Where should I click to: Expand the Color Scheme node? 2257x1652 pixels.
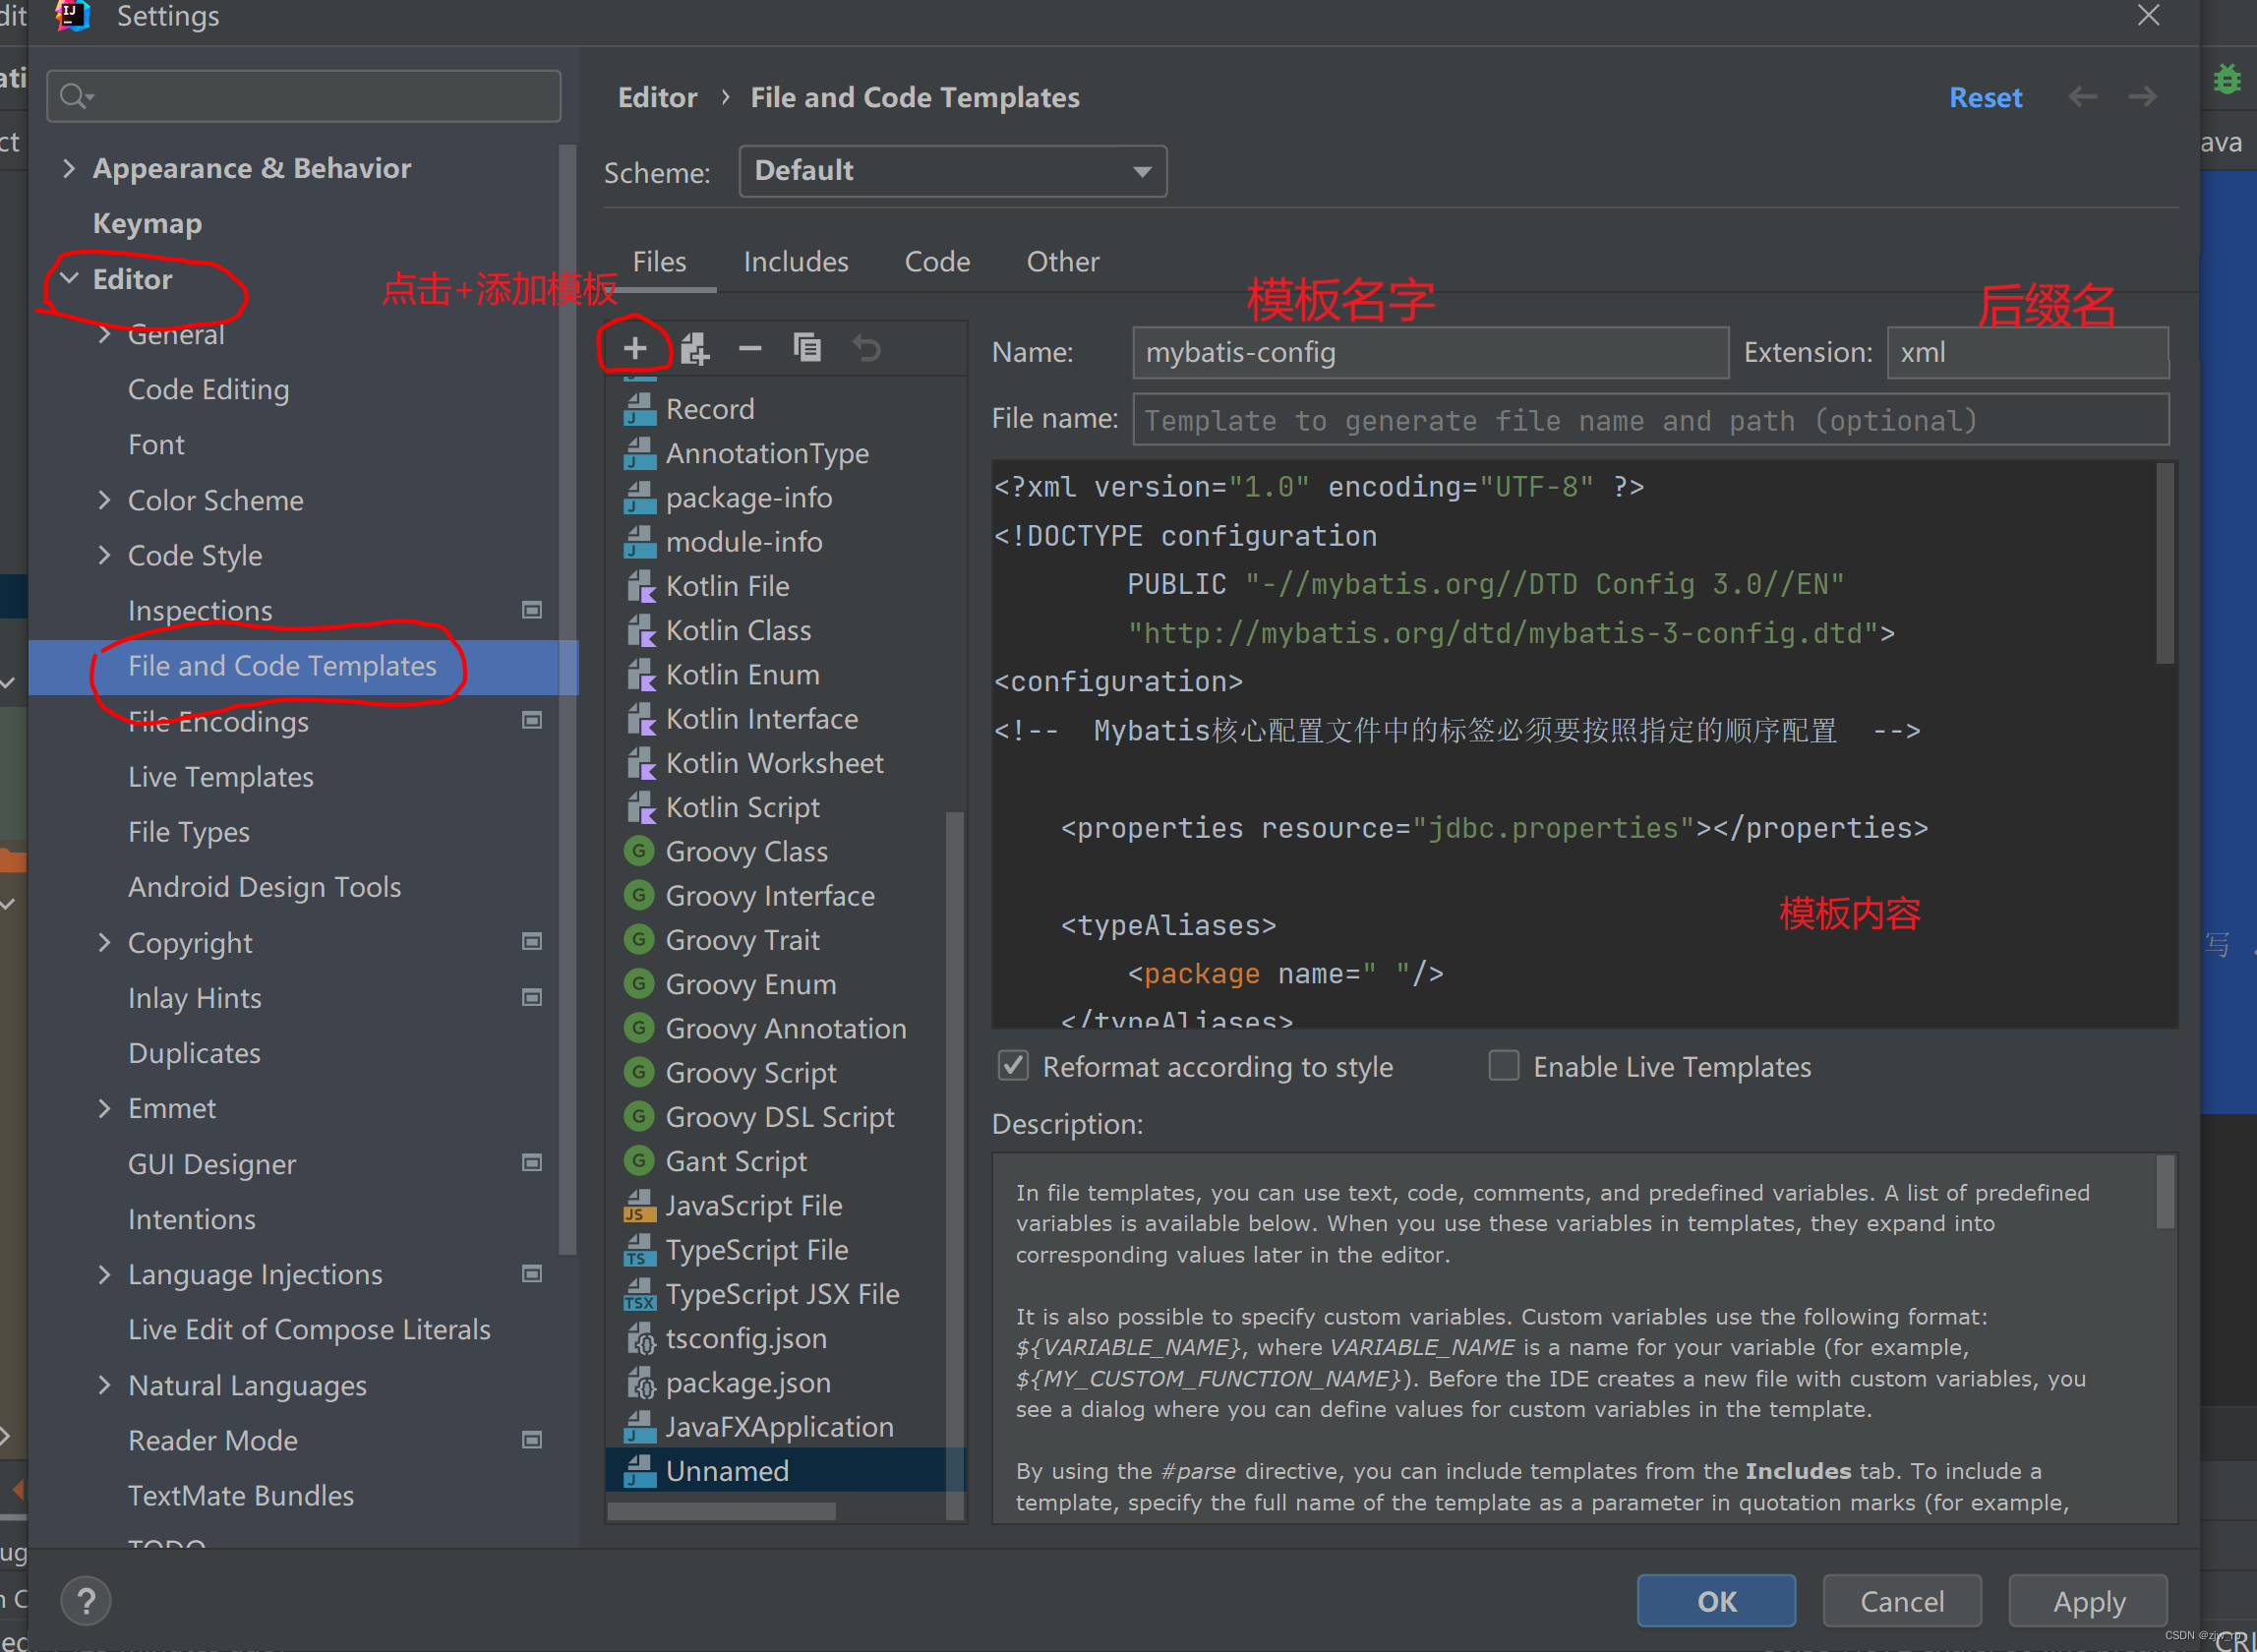pos(104,500)
